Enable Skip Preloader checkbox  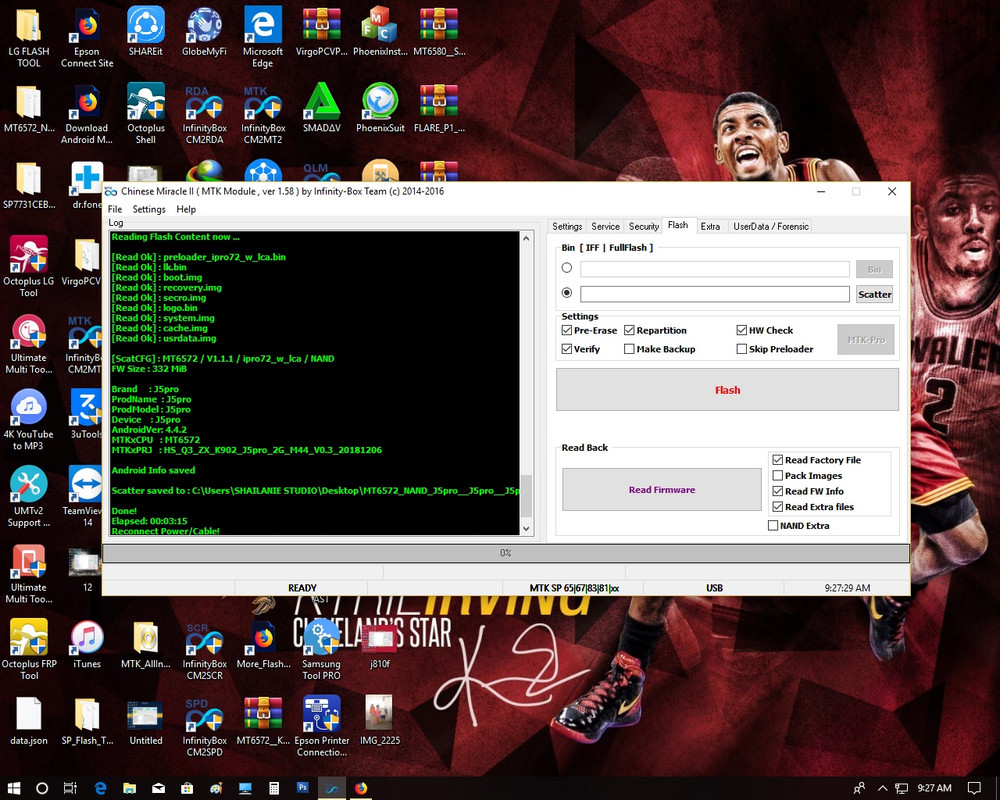[x=741, y=348]
